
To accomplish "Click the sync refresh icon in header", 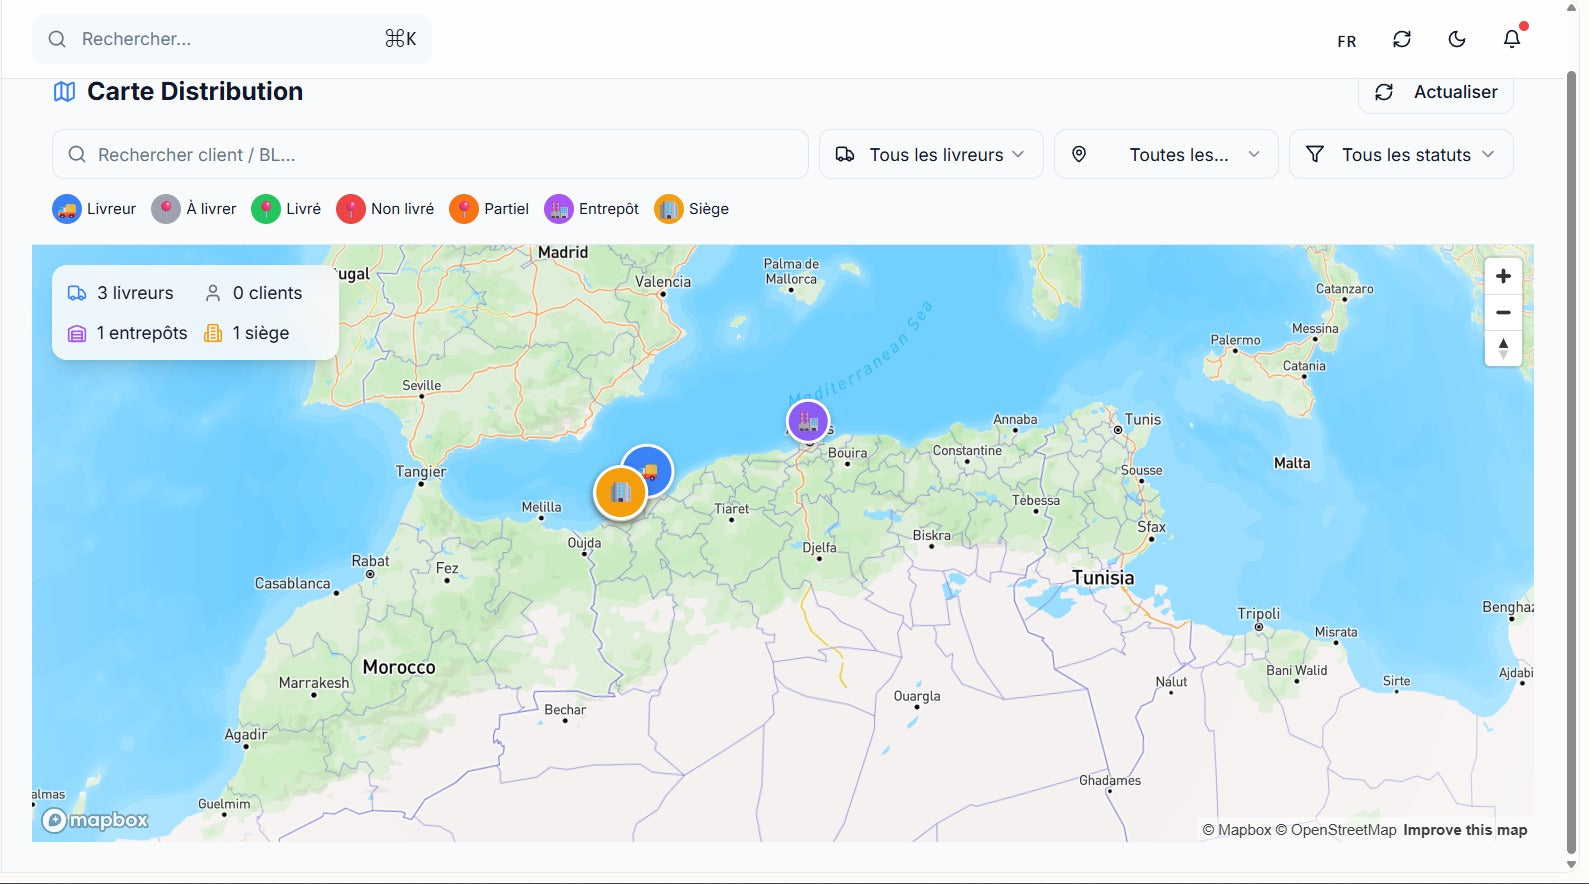I will coord(1401,39).
